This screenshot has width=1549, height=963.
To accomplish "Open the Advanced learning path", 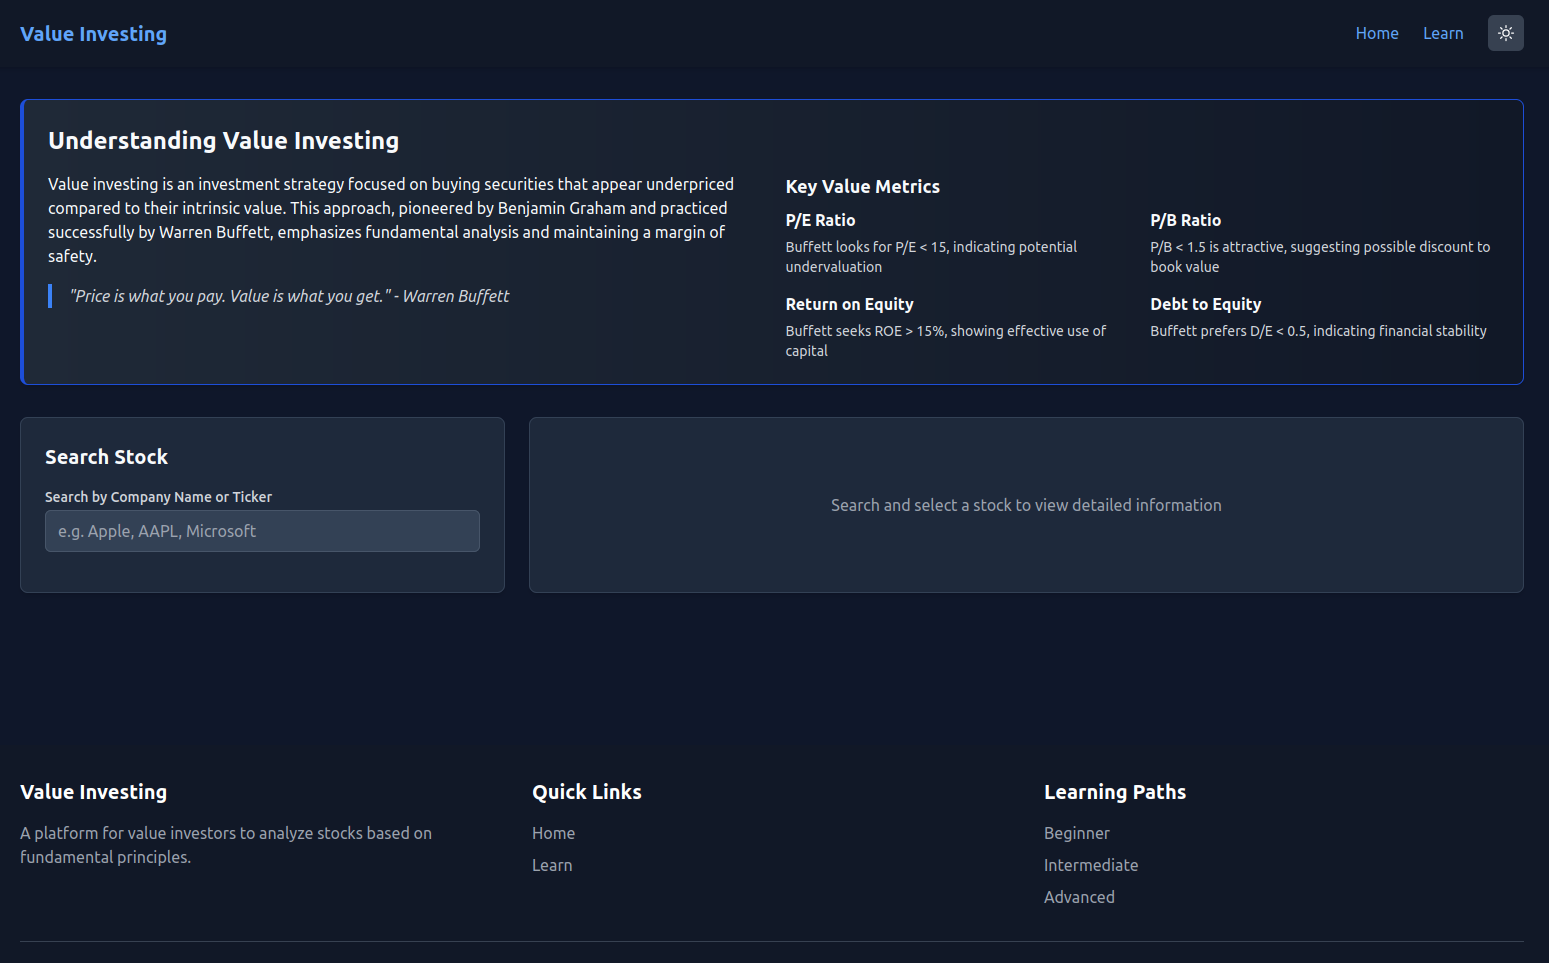I will [x=1078, y=897].
